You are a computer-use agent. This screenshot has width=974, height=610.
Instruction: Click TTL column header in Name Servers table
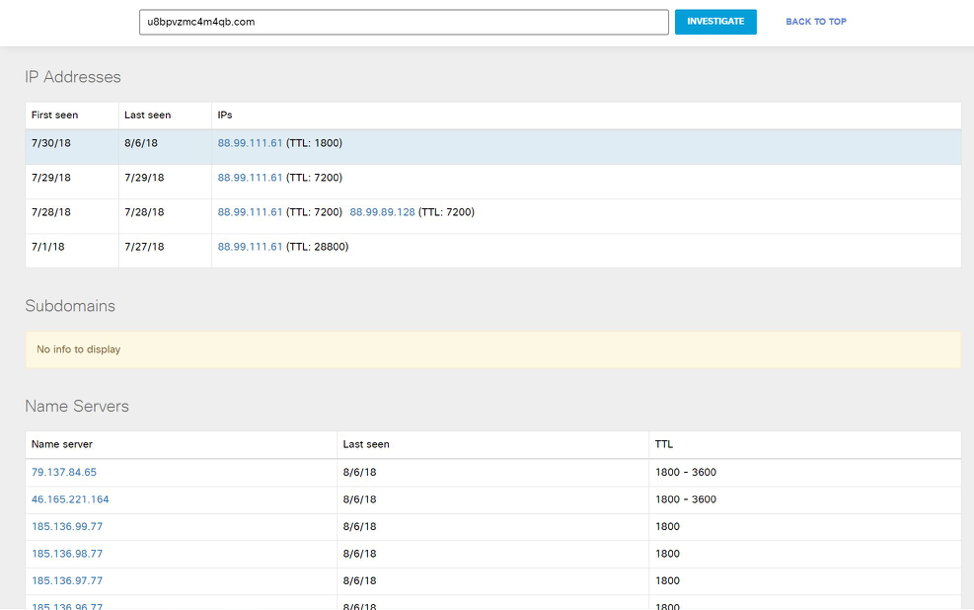[x=664, y=444]
